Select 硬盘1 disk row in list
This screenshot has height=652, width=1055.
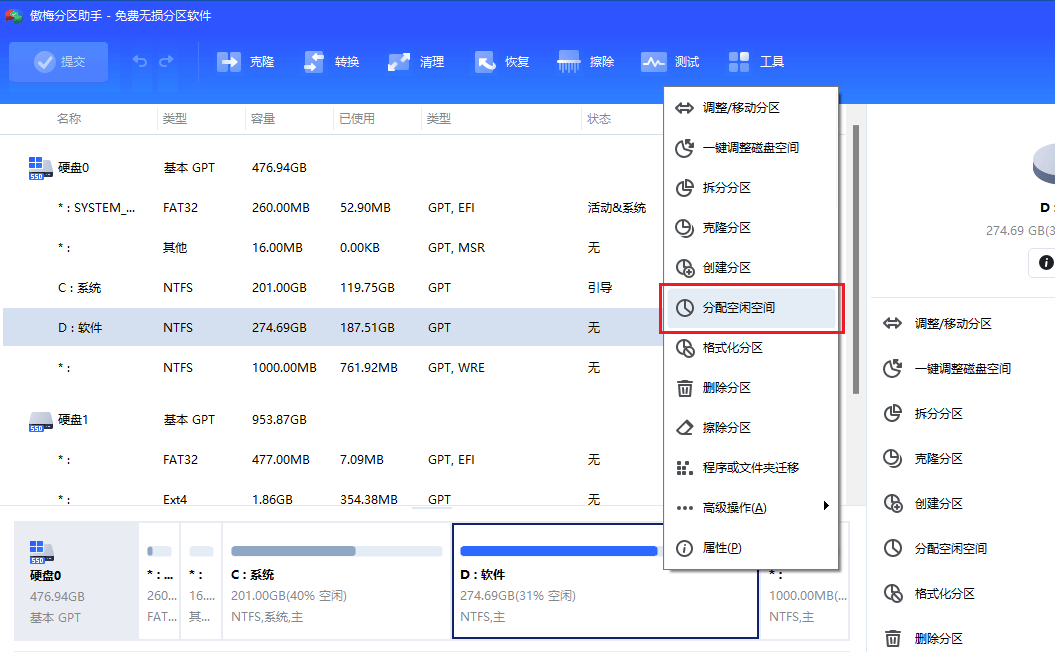pyautogui.click(x=333, y=420)
